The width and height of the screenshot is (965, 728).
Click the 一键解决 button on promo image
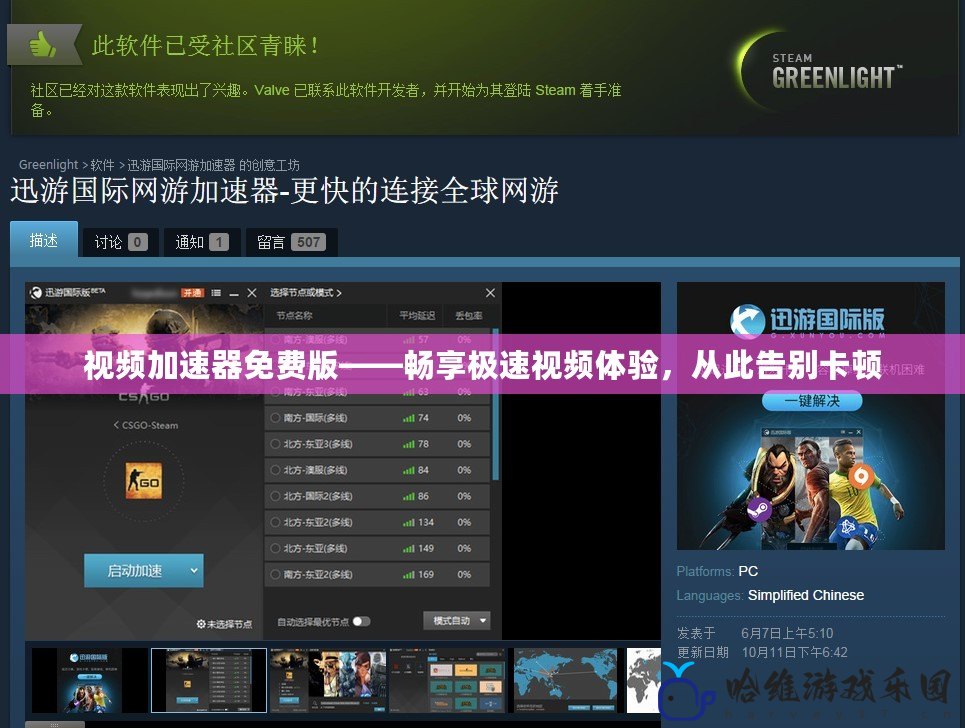[812, 401]
